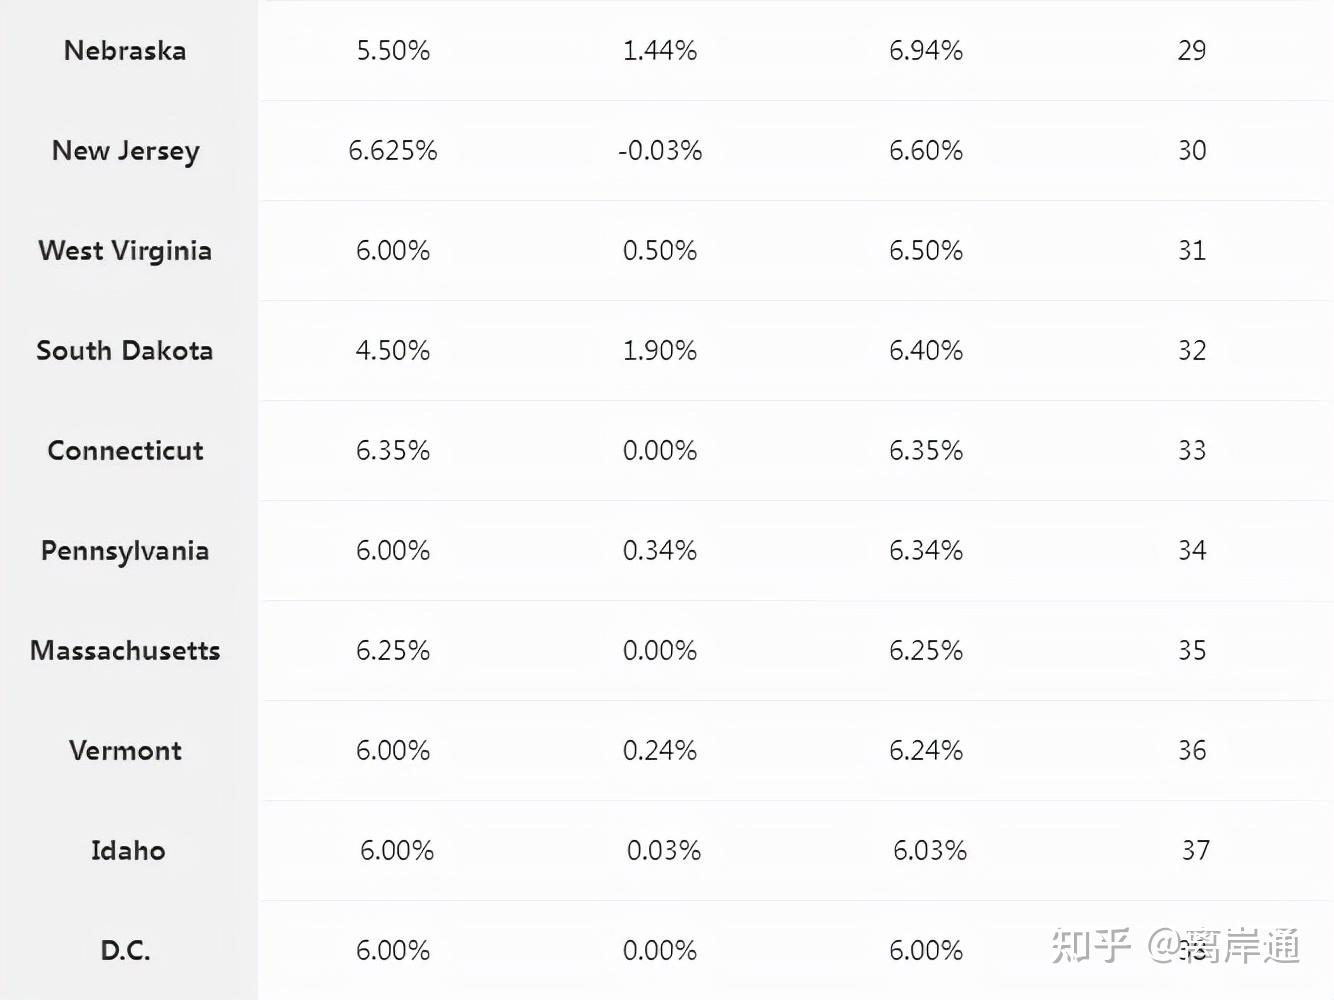
Task: Click Massachusetts rank 35 cell
Action: [1192, 651]
